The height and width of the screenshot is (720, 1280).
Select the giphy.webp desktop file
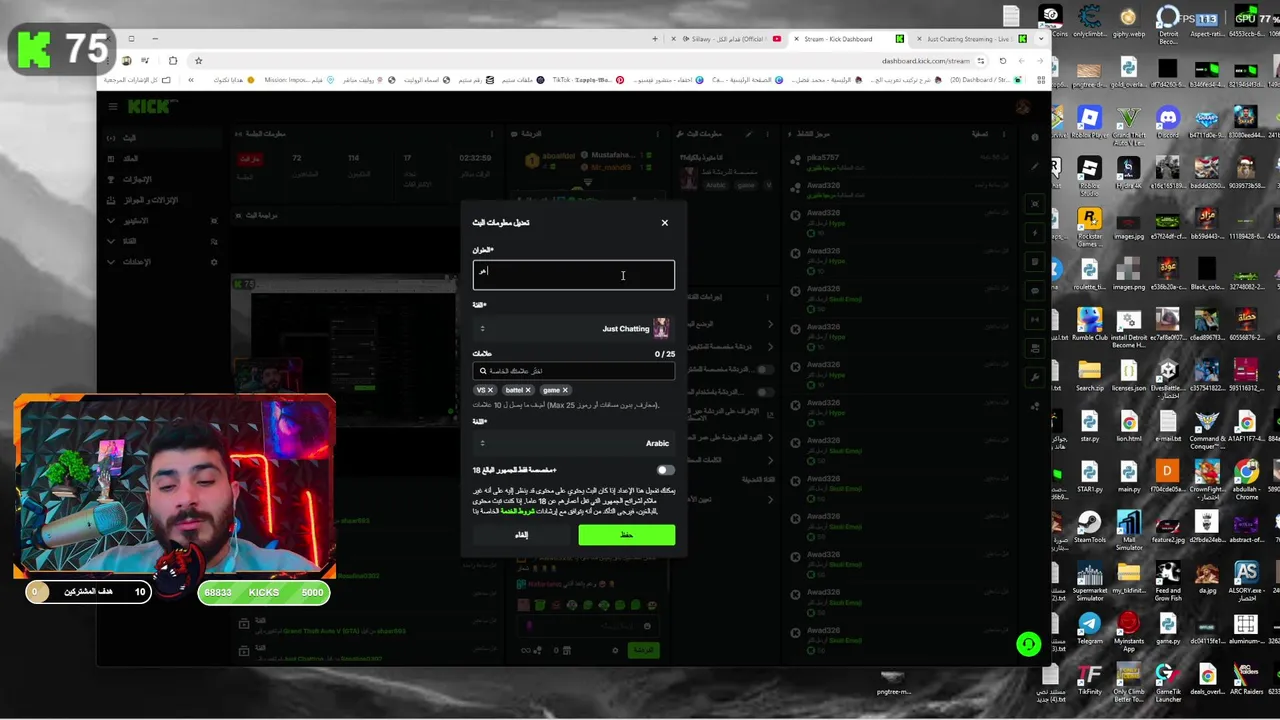[1129, 22]
